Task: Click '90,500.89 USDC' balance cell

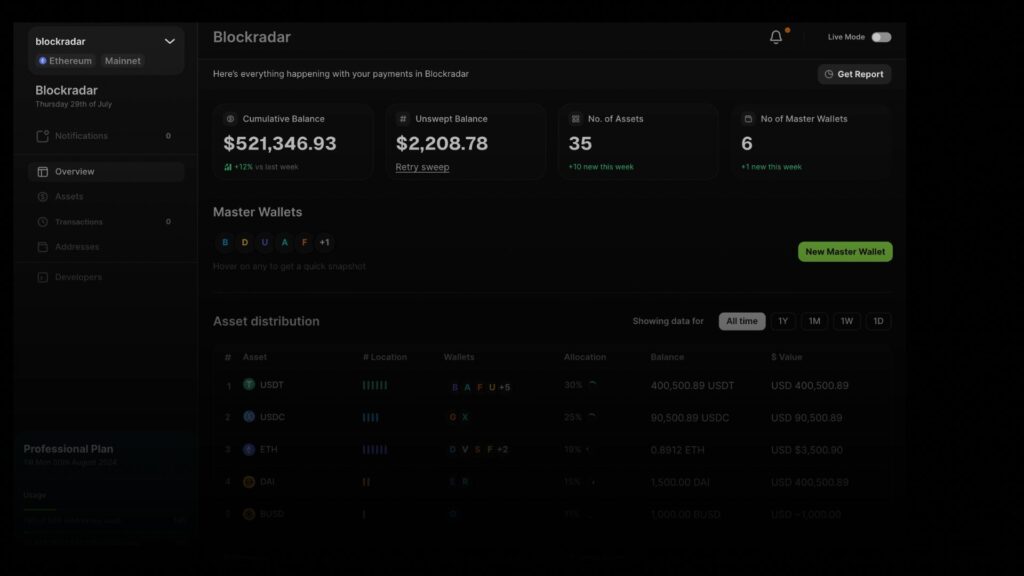Action: click(x=690, y=418)
